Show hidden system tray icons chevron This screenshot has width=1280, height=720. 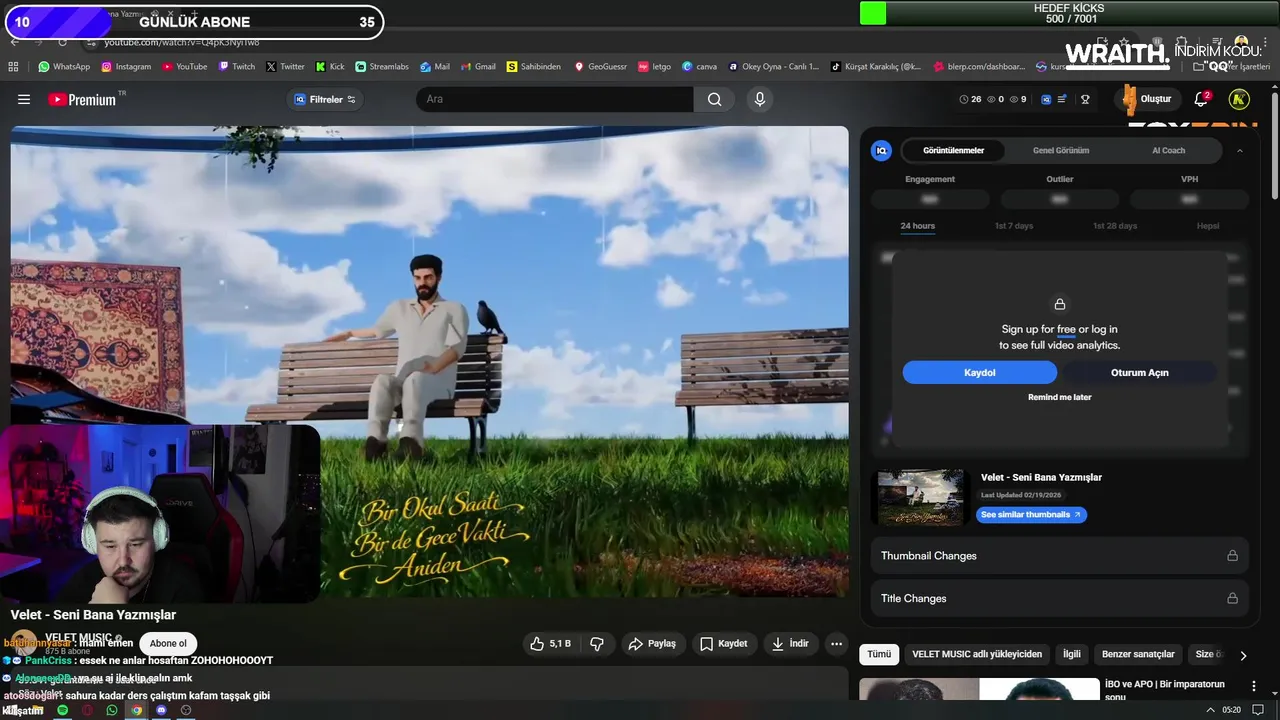1211,710
